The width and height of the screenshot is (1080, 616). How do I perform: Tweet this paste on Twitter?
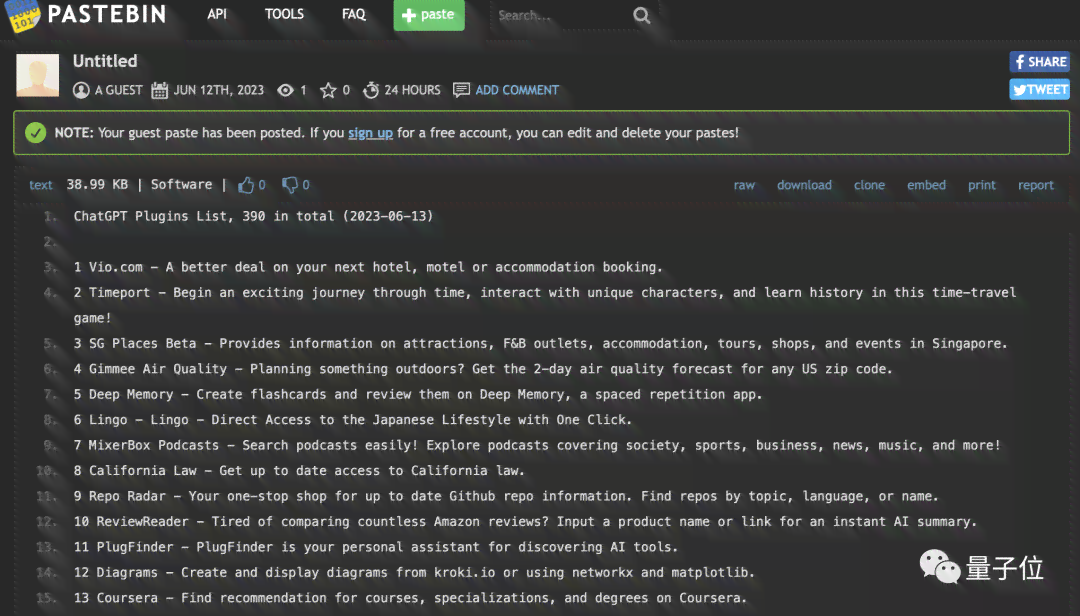(x=1039, y=90)
